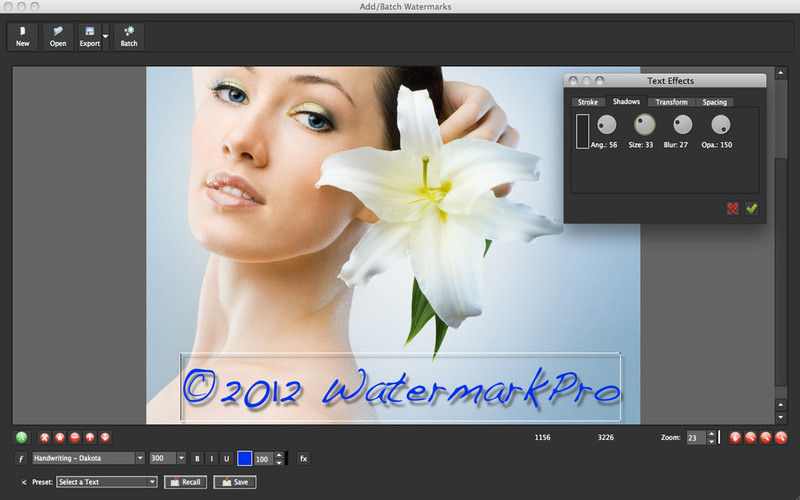
Task: Click the canvas scrollbar up arrow at top
Action: [x=781, y=73]
